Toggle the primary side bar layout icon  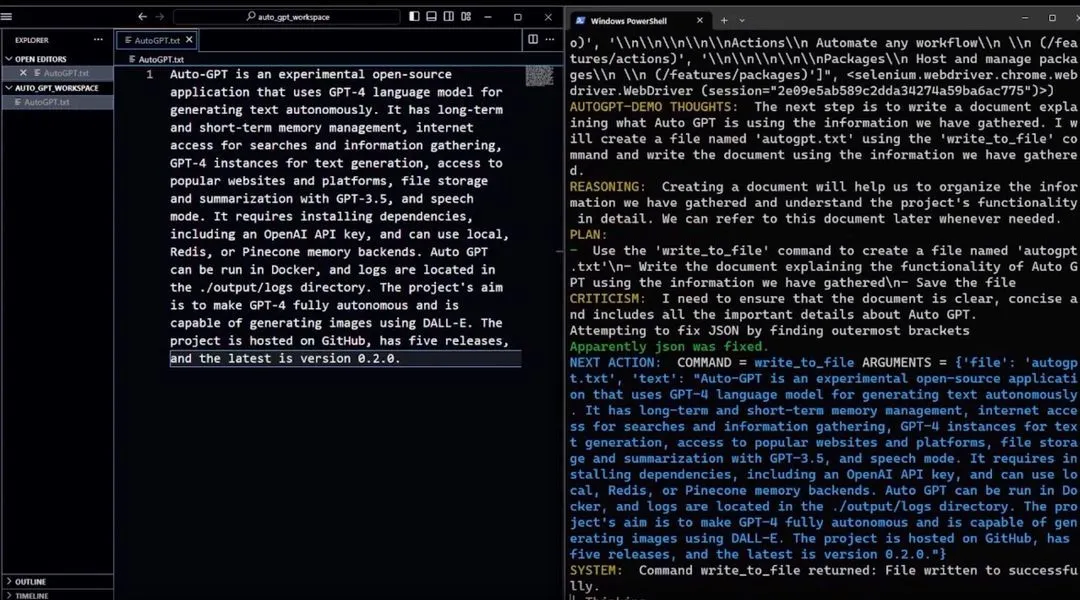click(x=414, y=16)
